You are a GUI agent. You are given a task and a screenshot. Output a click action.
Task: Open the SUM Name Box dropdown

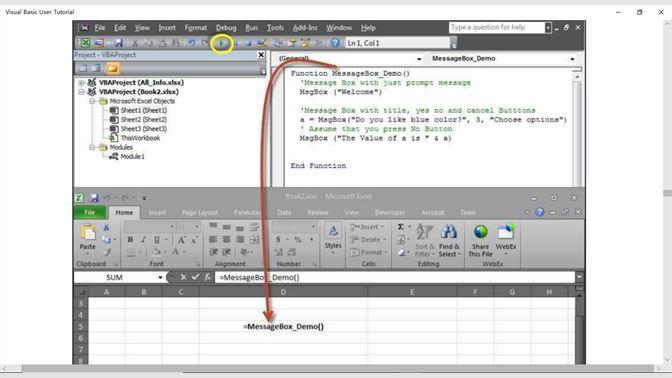(x=160, y=277)
